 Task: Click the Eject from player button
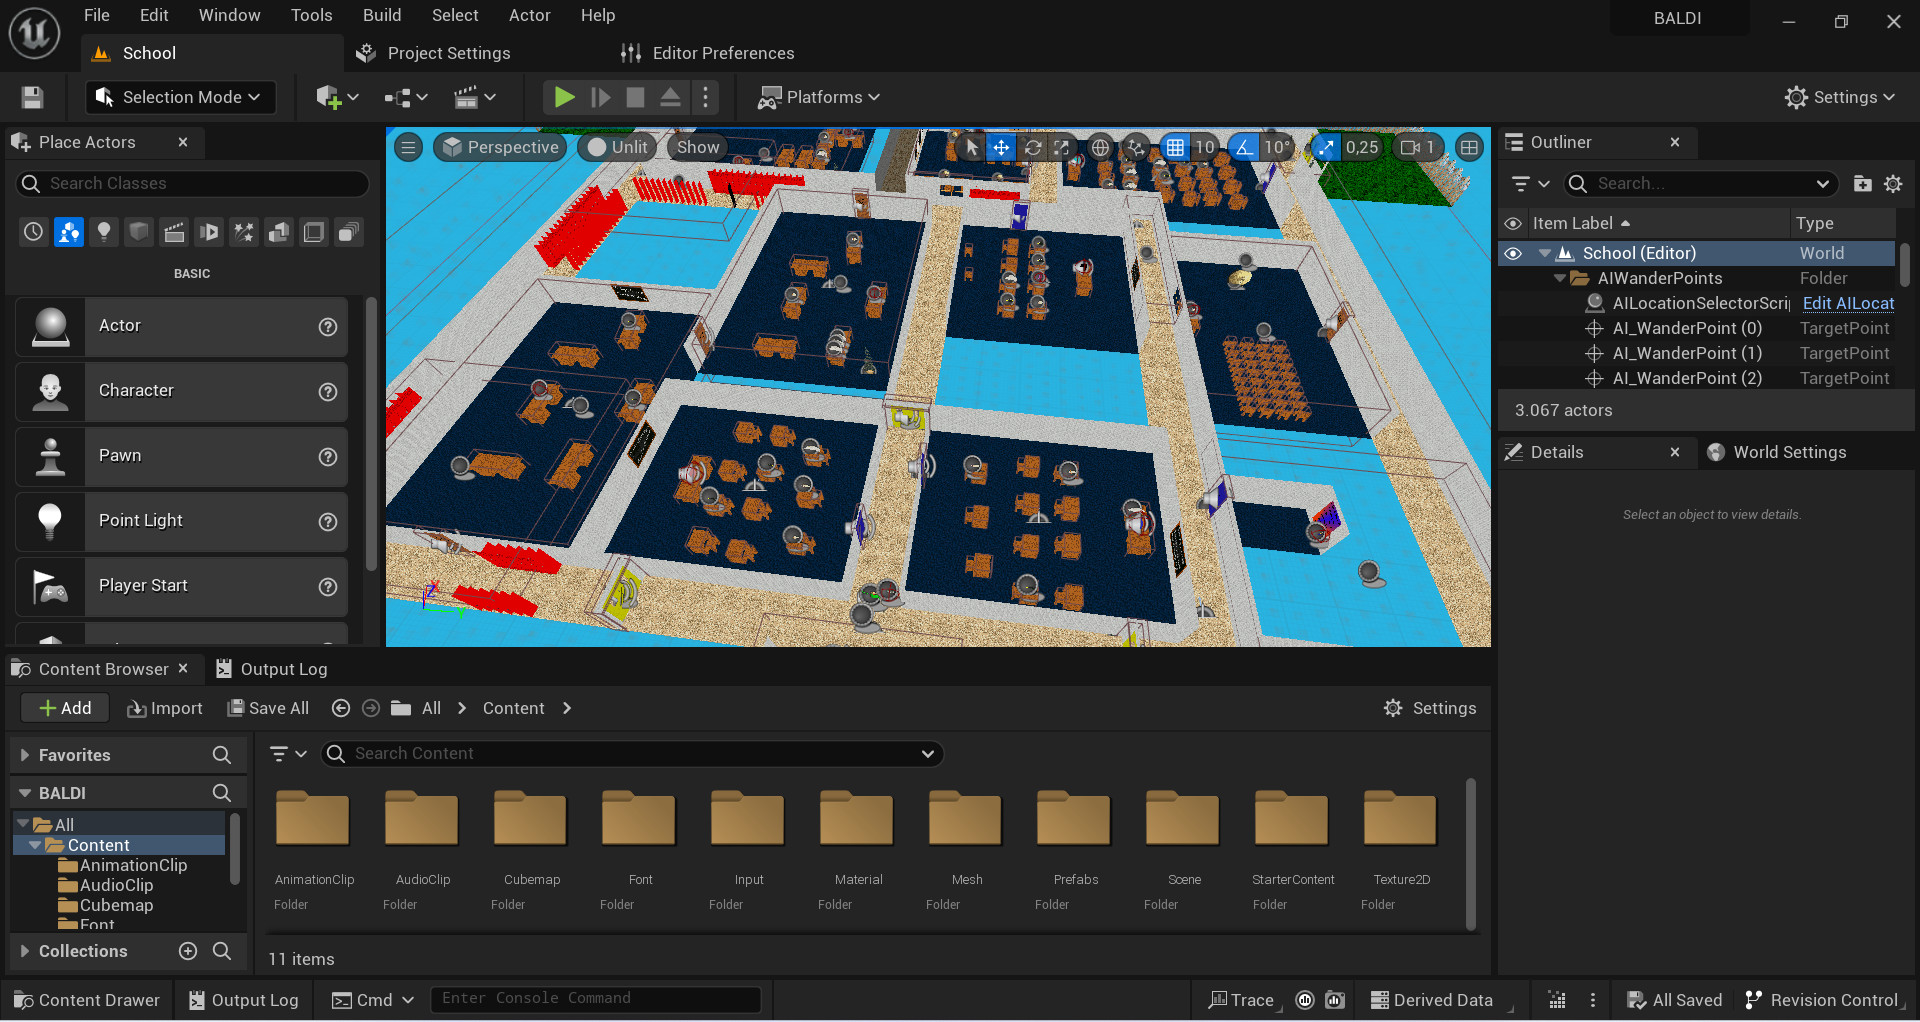click(670, 97)
